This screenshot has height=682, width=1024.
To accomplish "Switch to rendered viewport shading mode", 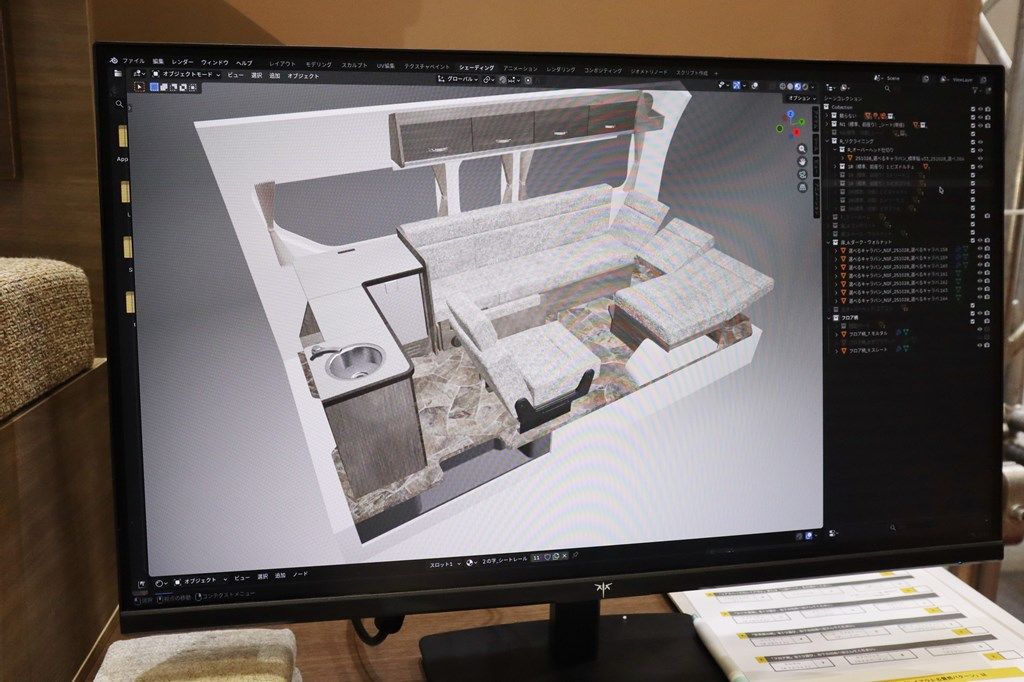I will coord(805,87).
